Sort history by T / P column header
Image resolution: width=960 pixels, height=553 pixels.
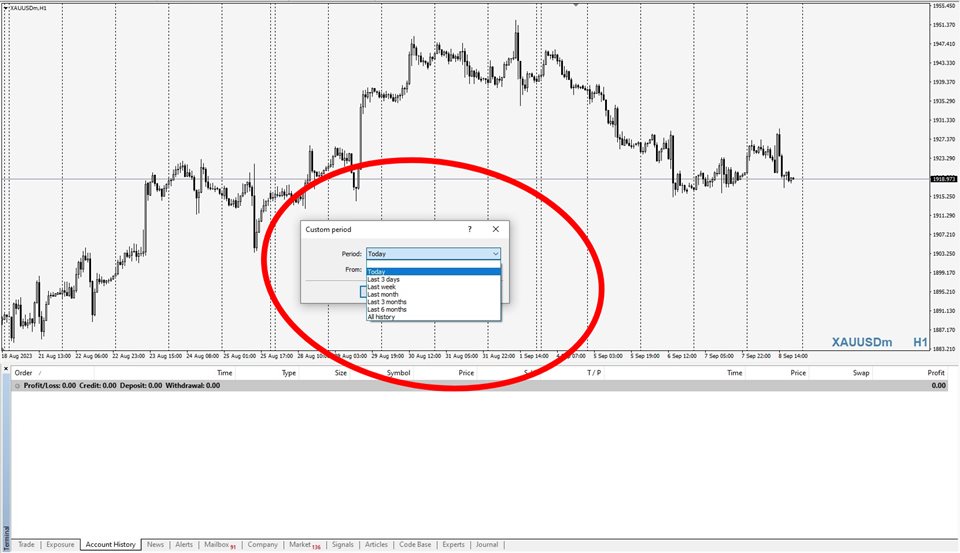pyautogui.click(x=594, y=372)
